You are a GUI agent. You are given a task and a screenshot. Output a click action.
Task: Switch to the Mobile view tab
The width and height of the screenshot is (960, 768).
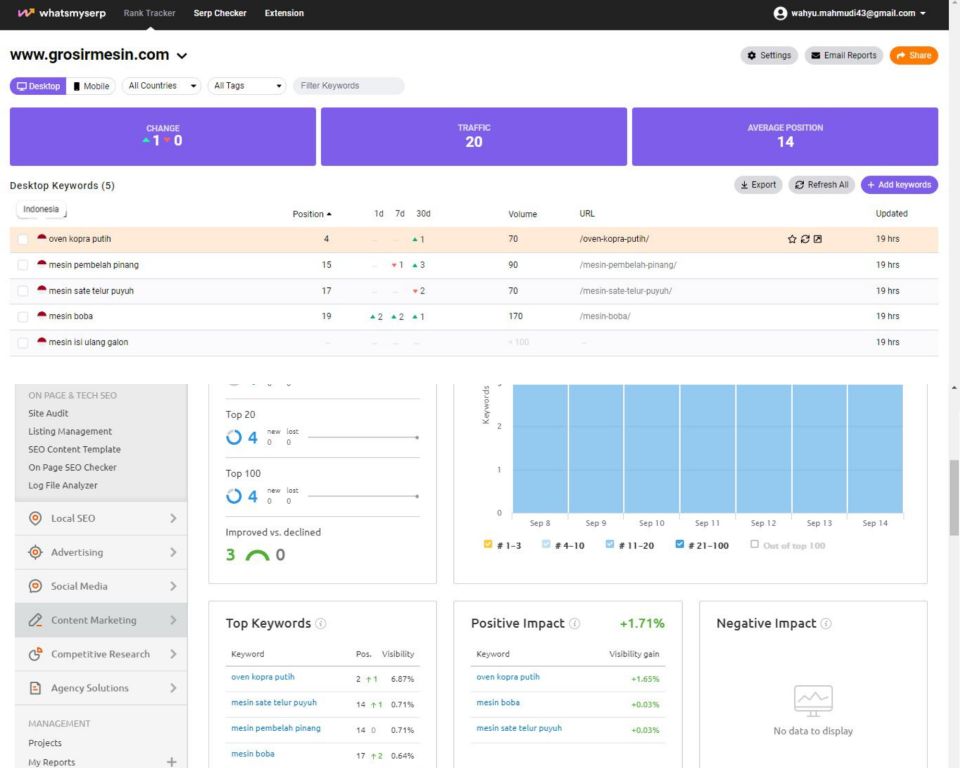tap(91, 86)
